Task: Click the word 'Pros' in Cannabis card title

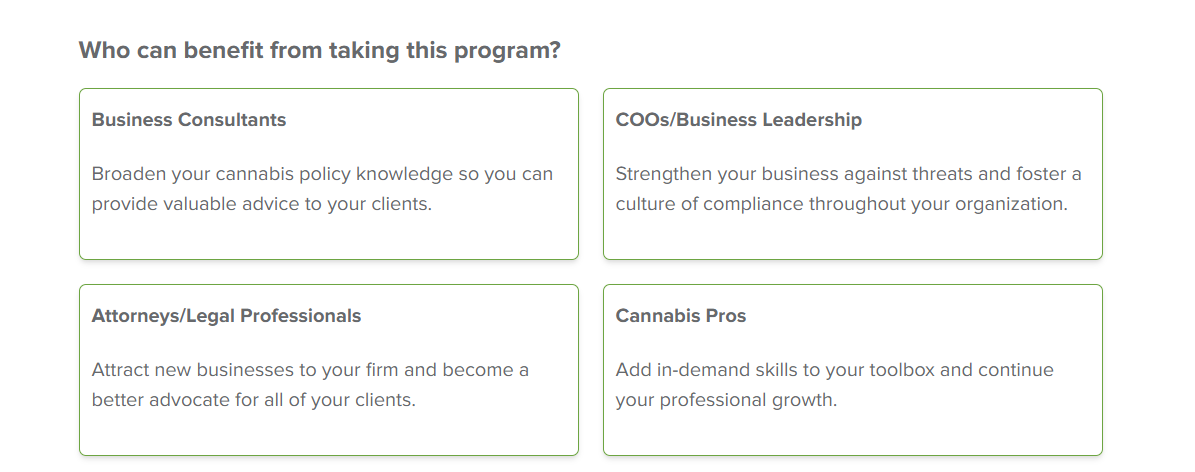Action: [x=726, y=316]
